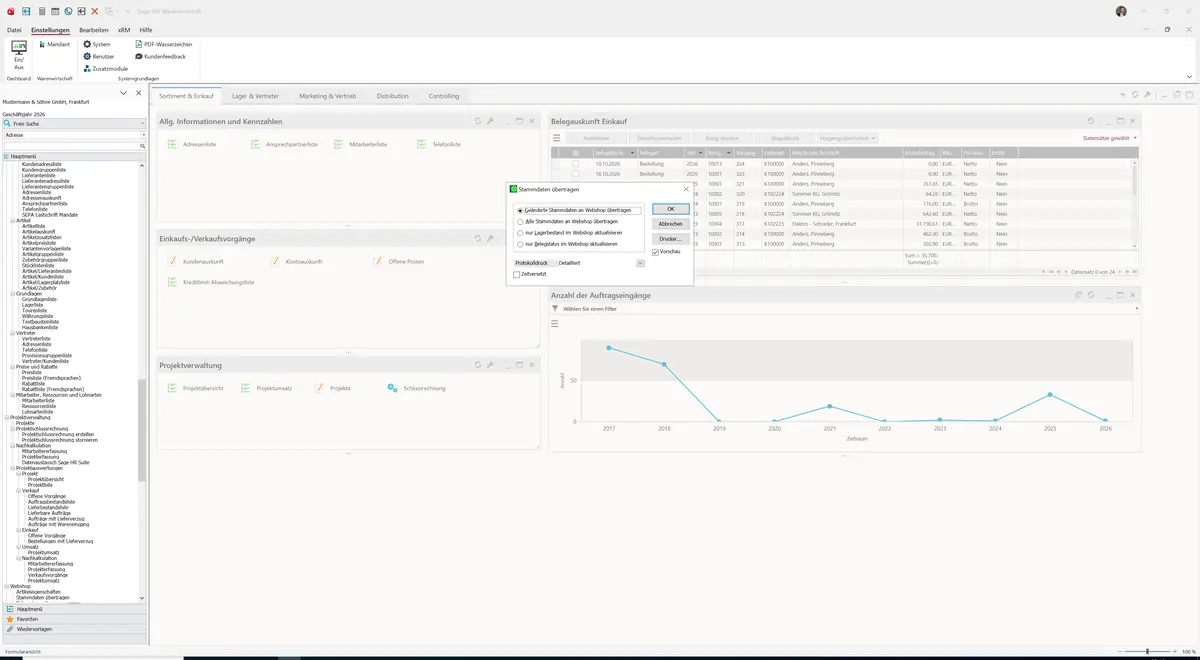Click the Drucker... button

pos(670,239)
